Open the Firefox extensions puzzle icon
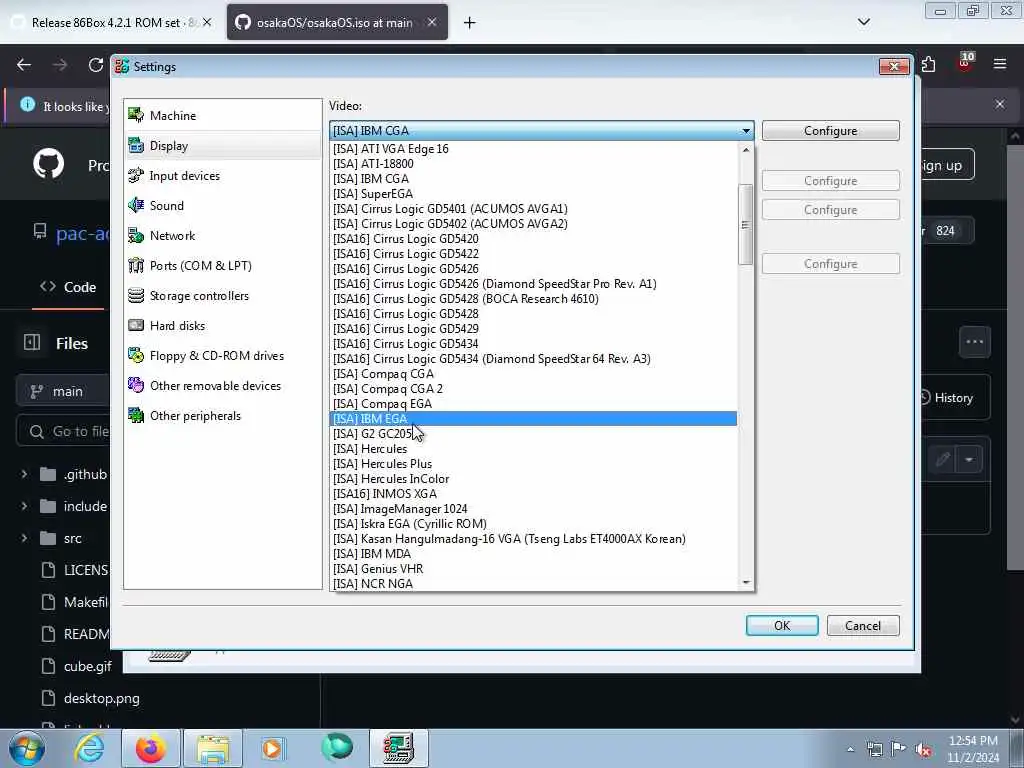Viewport: 1024px width, 768px height. [x=929, y=64]
